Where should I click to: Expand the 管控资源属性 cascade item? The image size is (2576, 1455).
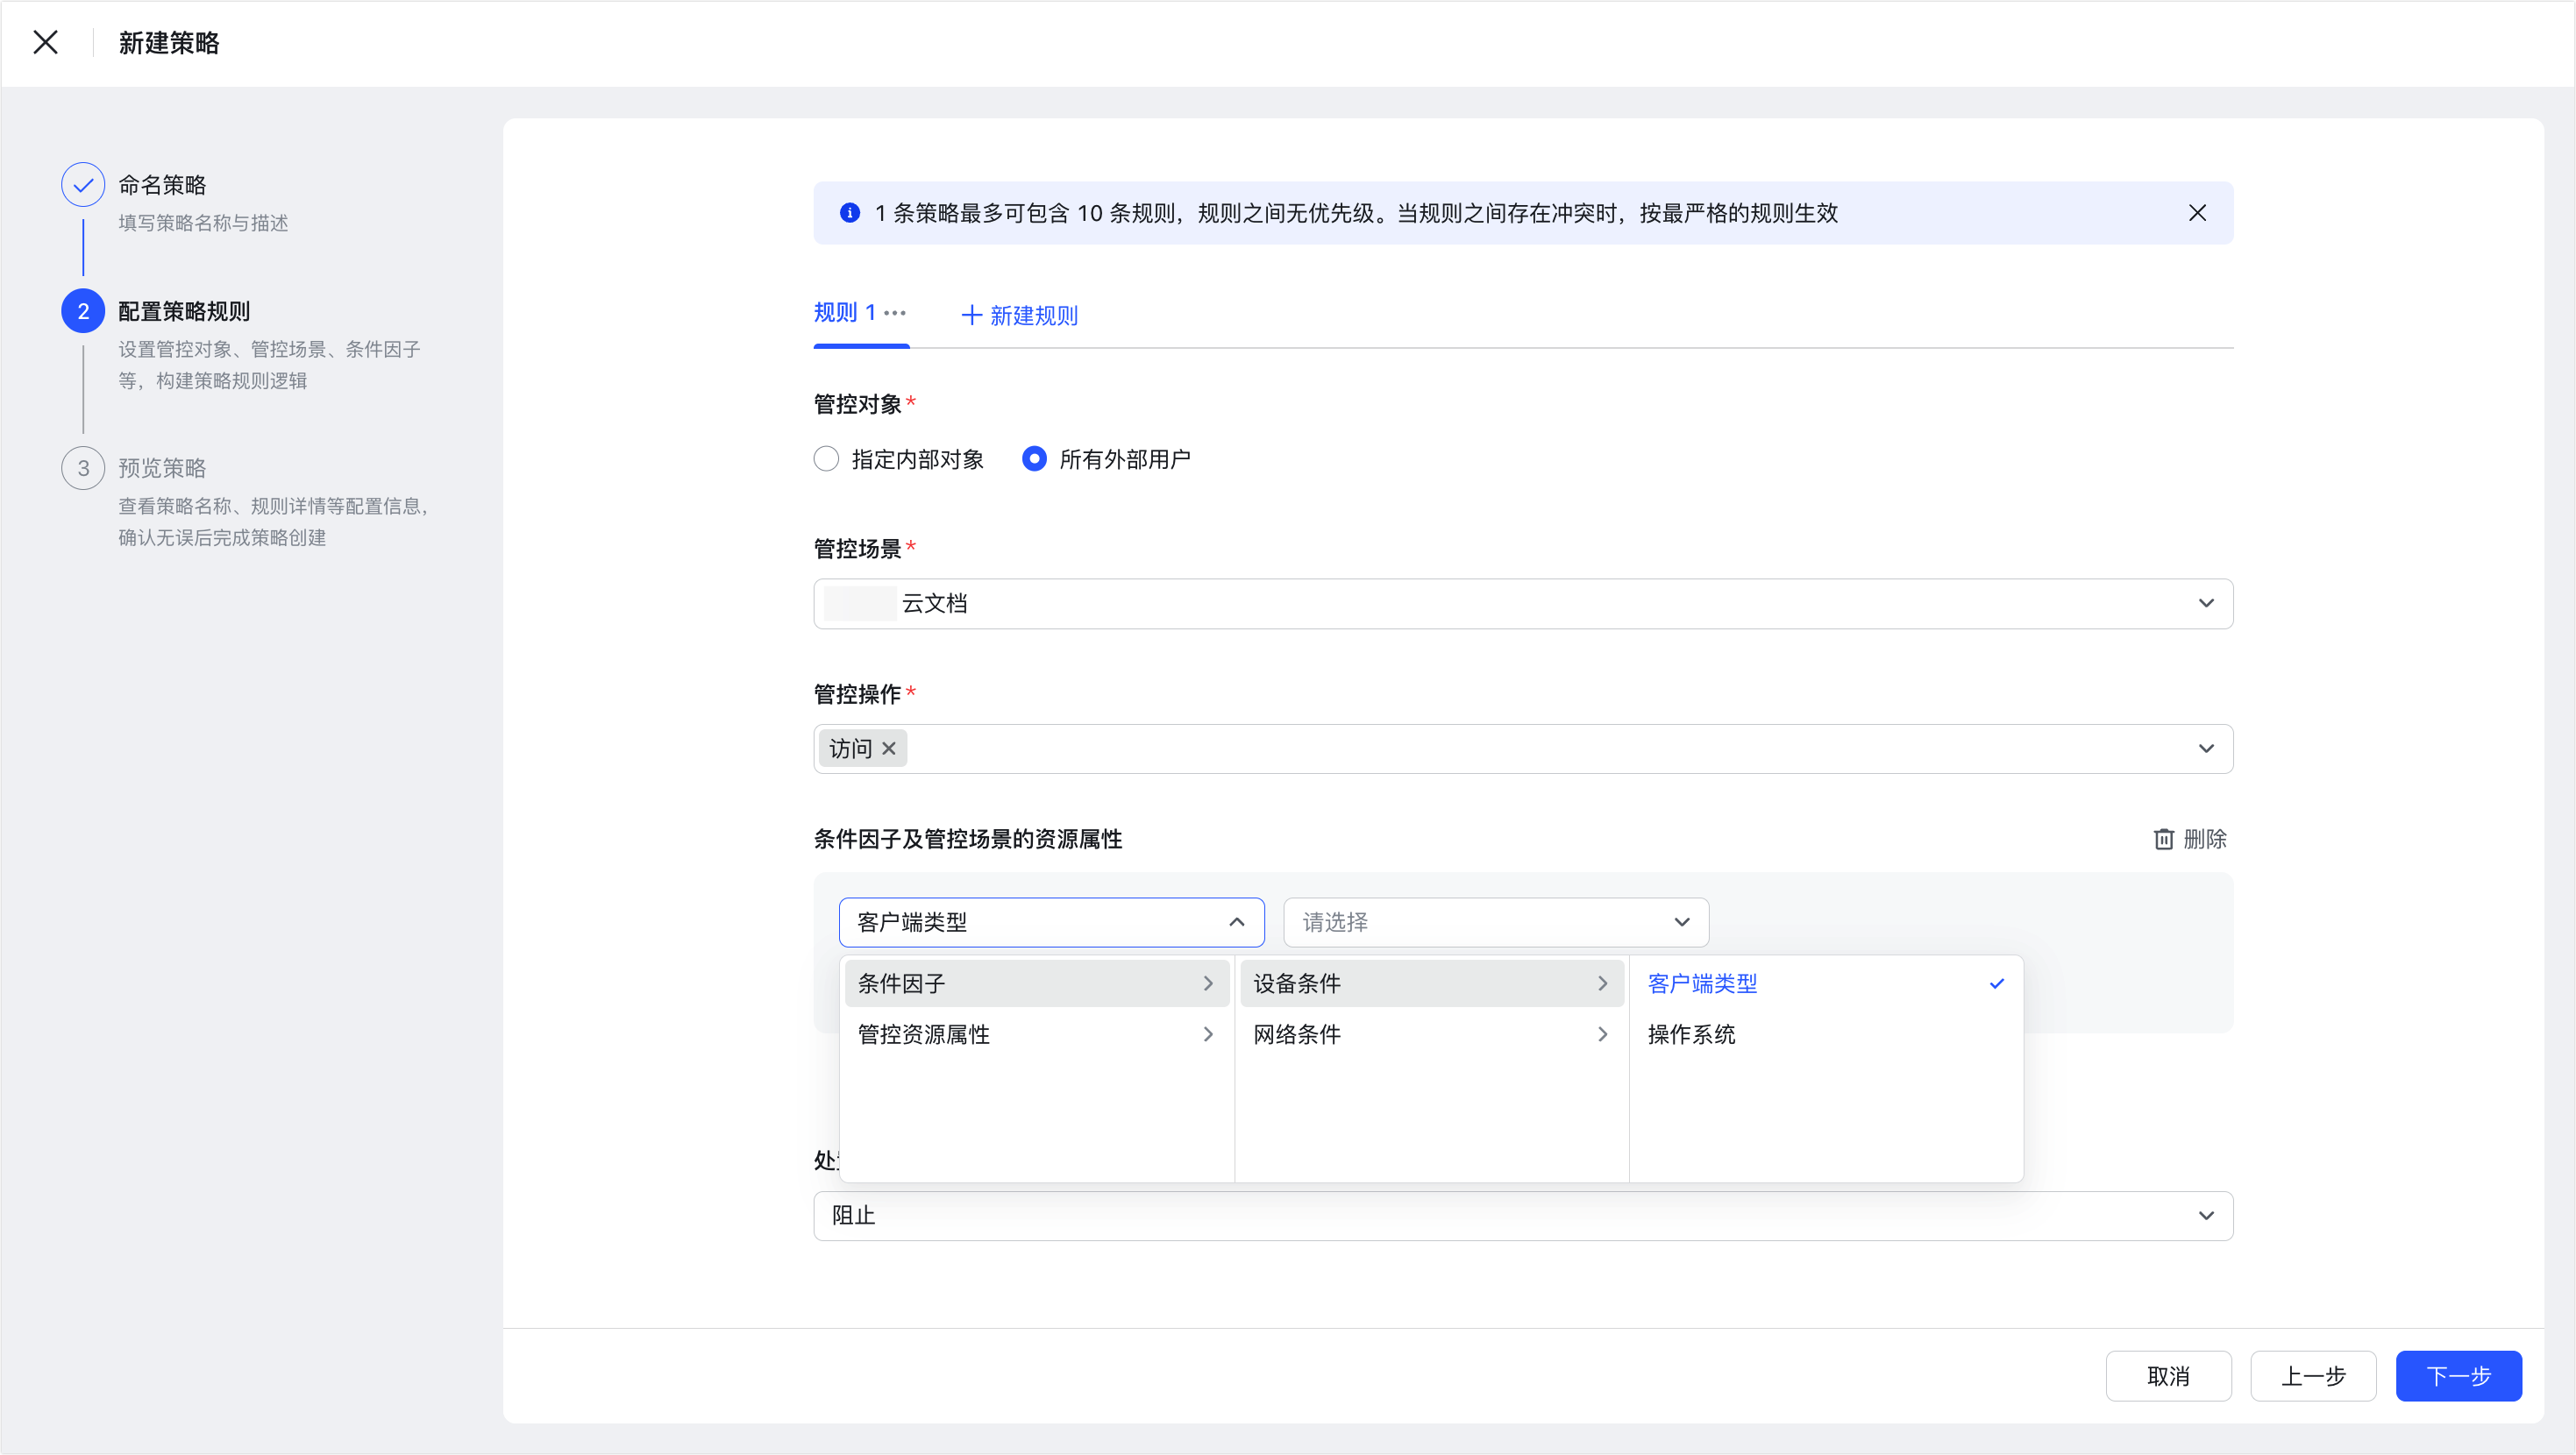tap(1036, 1034)
